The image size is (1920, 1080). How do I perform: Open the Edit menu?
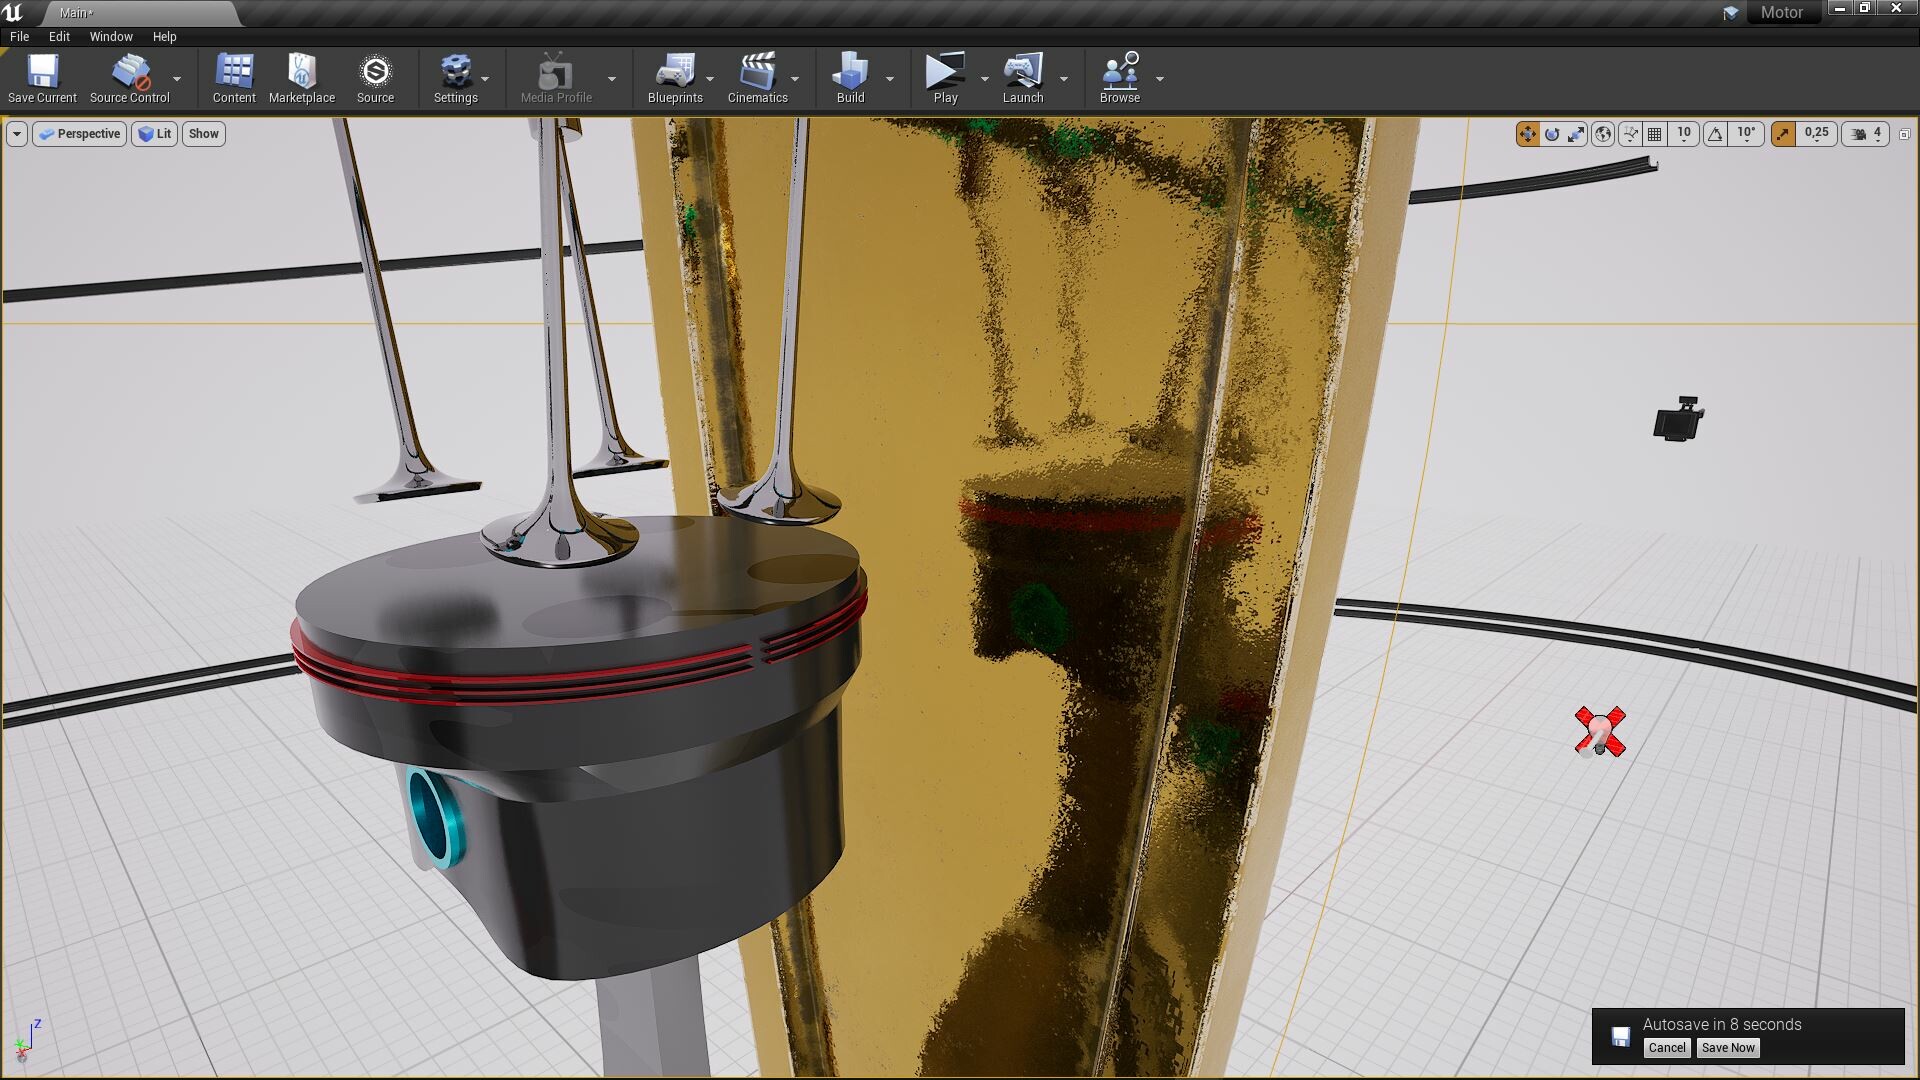[x=58, y=36]
